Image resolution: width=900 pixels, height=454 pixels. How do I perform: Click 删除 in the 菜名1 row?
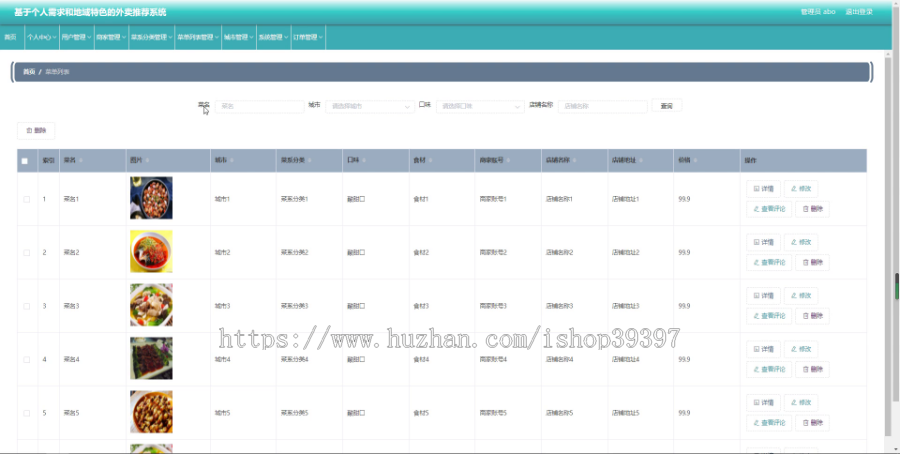point(812,209)
